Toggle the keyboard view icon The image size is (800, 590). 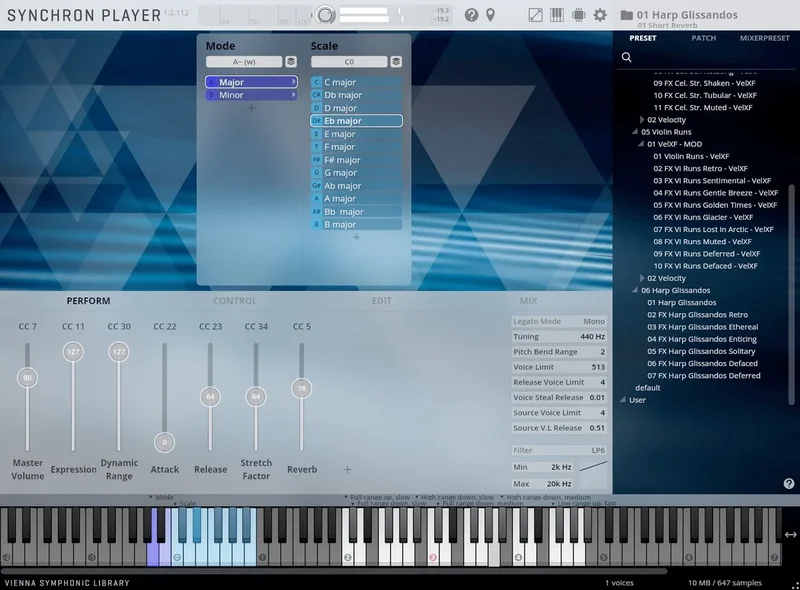[x=557, y=15]
